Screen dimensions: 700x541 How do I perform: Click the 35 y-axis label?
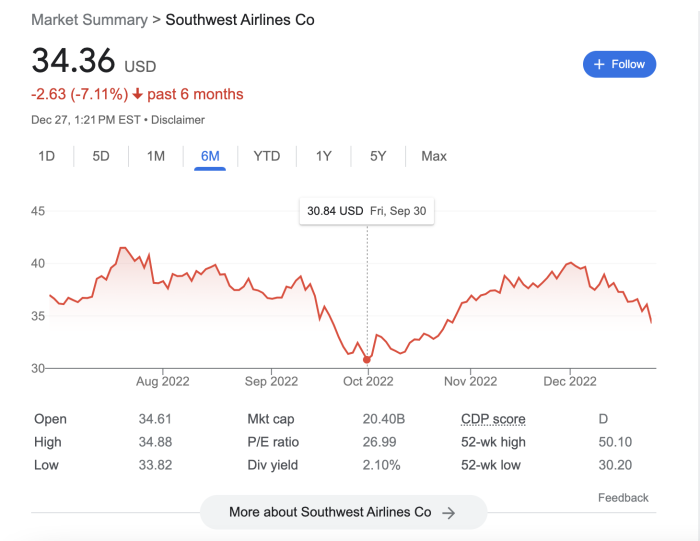pos(38,316)
